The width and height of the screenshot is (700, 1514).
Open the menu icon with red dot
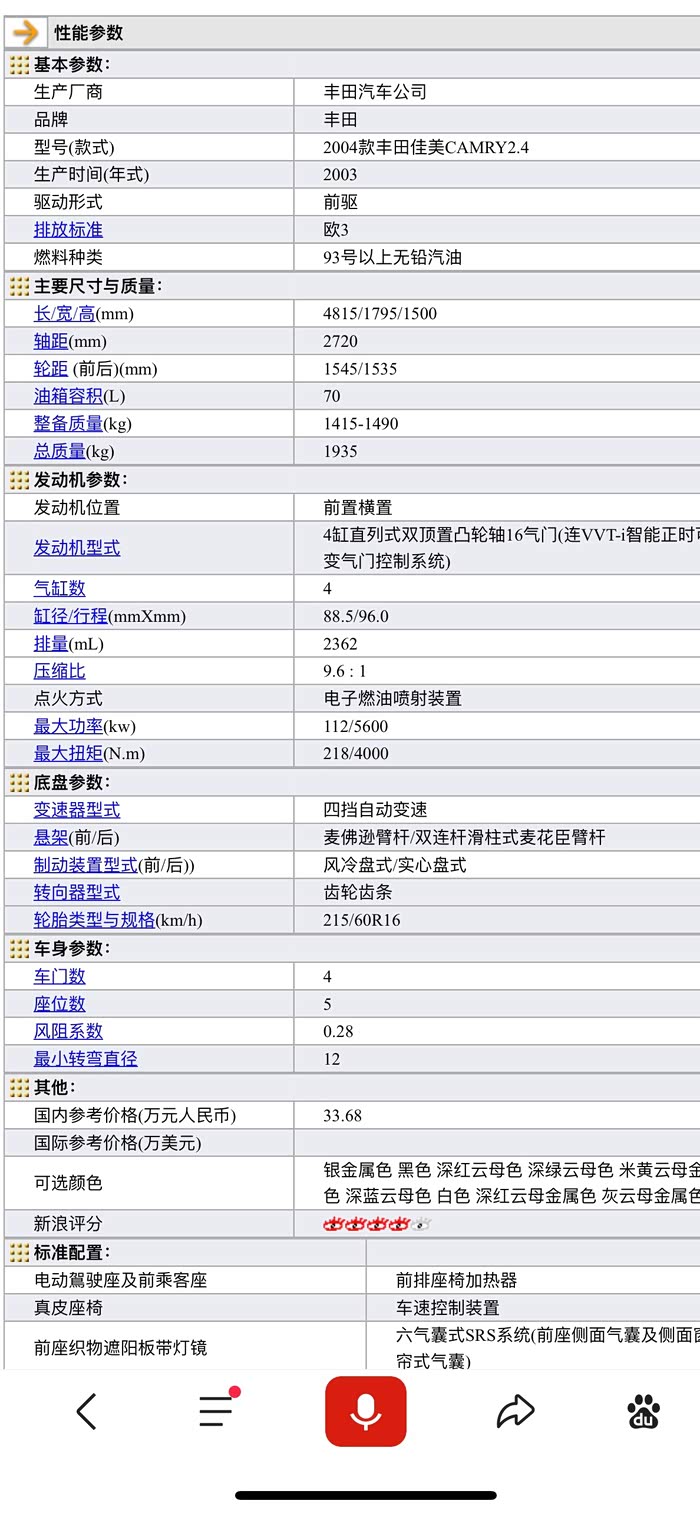coord(218,1408)
